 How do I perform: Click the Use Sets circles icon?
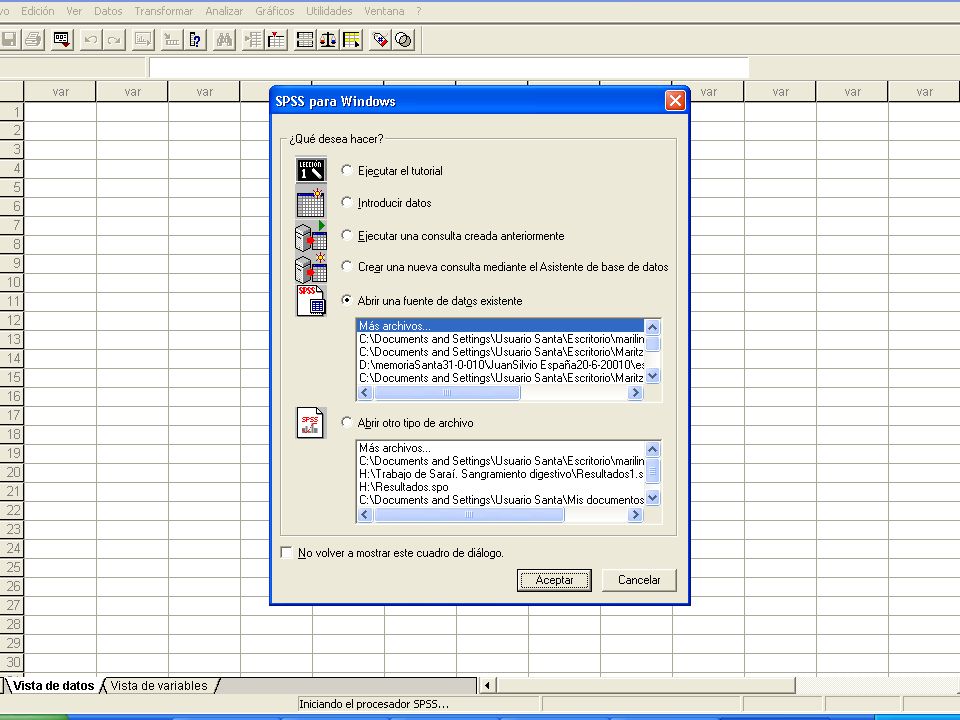point(403,40)
